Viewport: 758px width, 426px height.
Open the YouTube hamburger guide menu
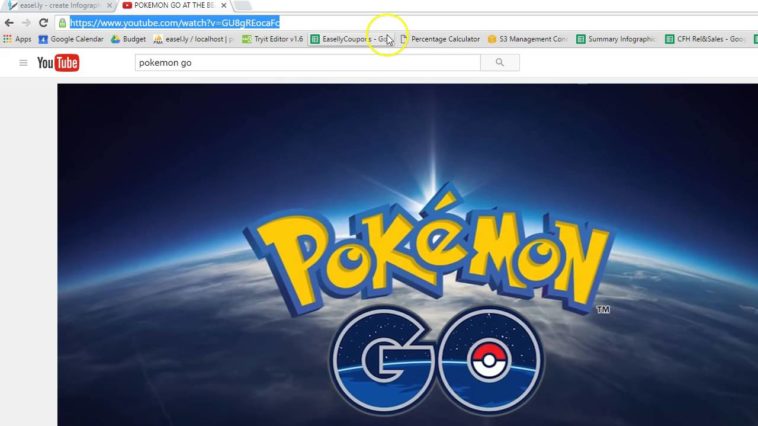[x=23, y=63]
